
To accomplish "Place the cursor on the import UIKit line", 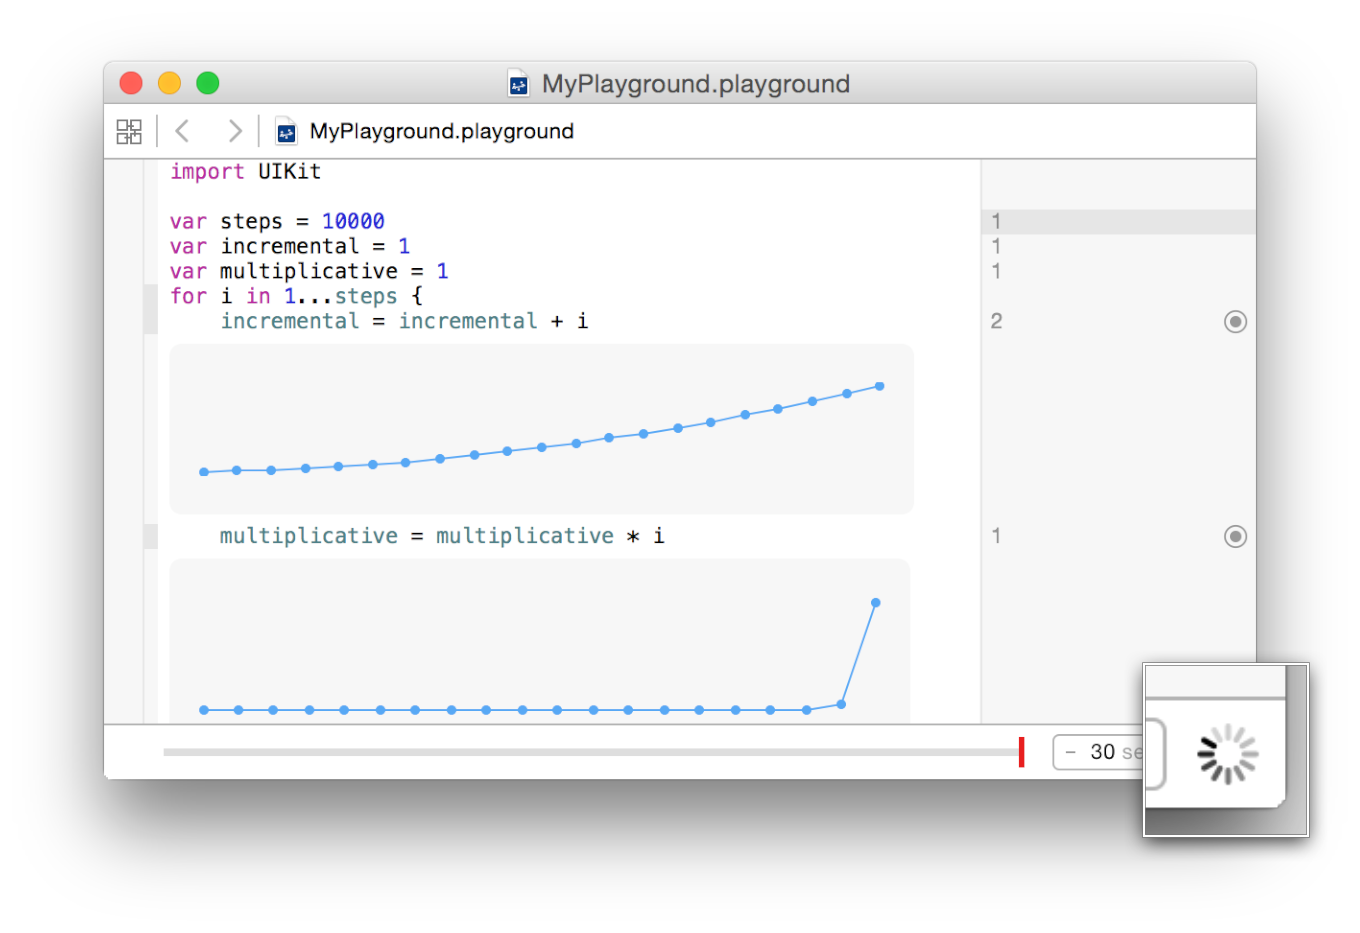I will pos(245,171).
